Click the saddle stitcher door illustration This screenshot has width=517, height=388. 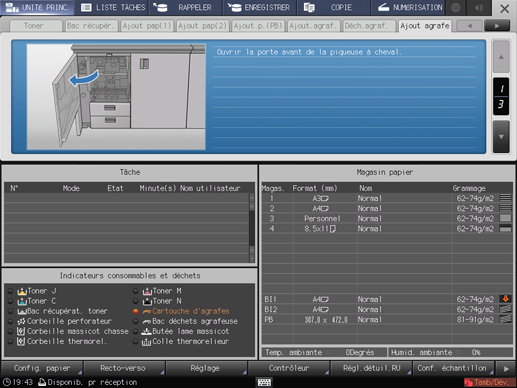(x=116, y=97)
